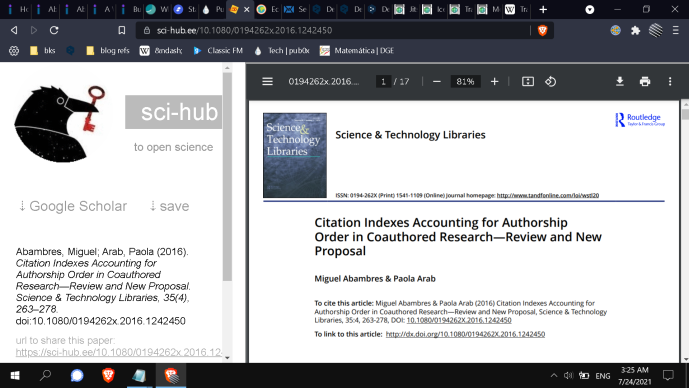689x388 pixels.
Task: Switch to the 'St' tab
Action: click(x=185, y=9)
